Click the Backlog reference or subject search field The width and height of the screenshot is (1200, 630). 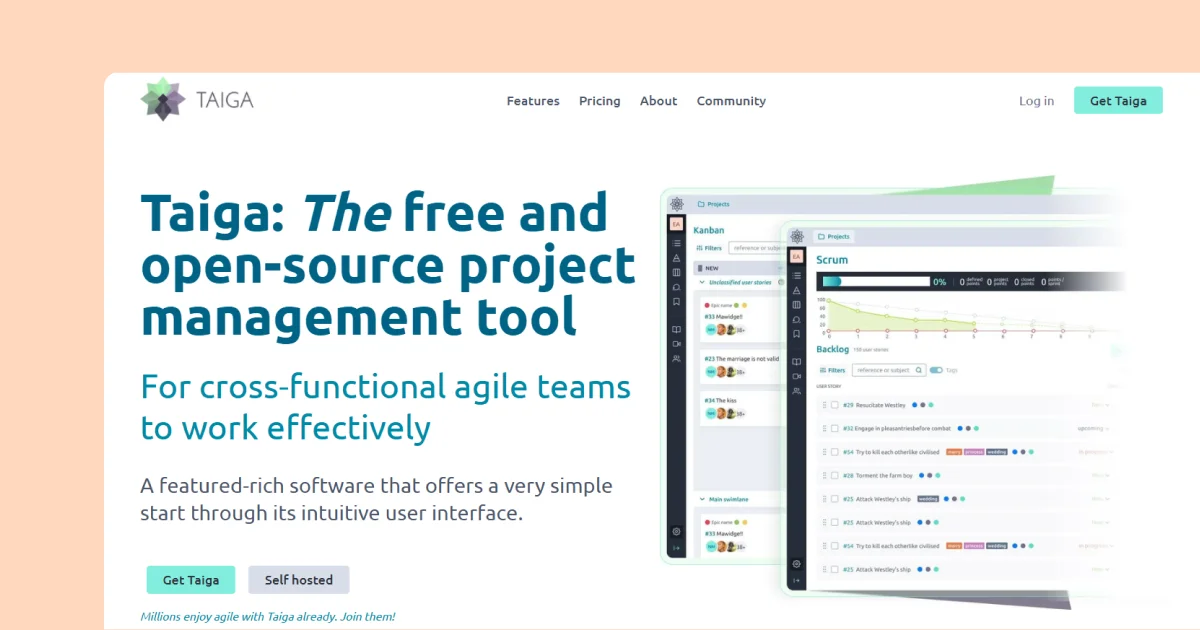pyautogui.click(x=889, y=370)
